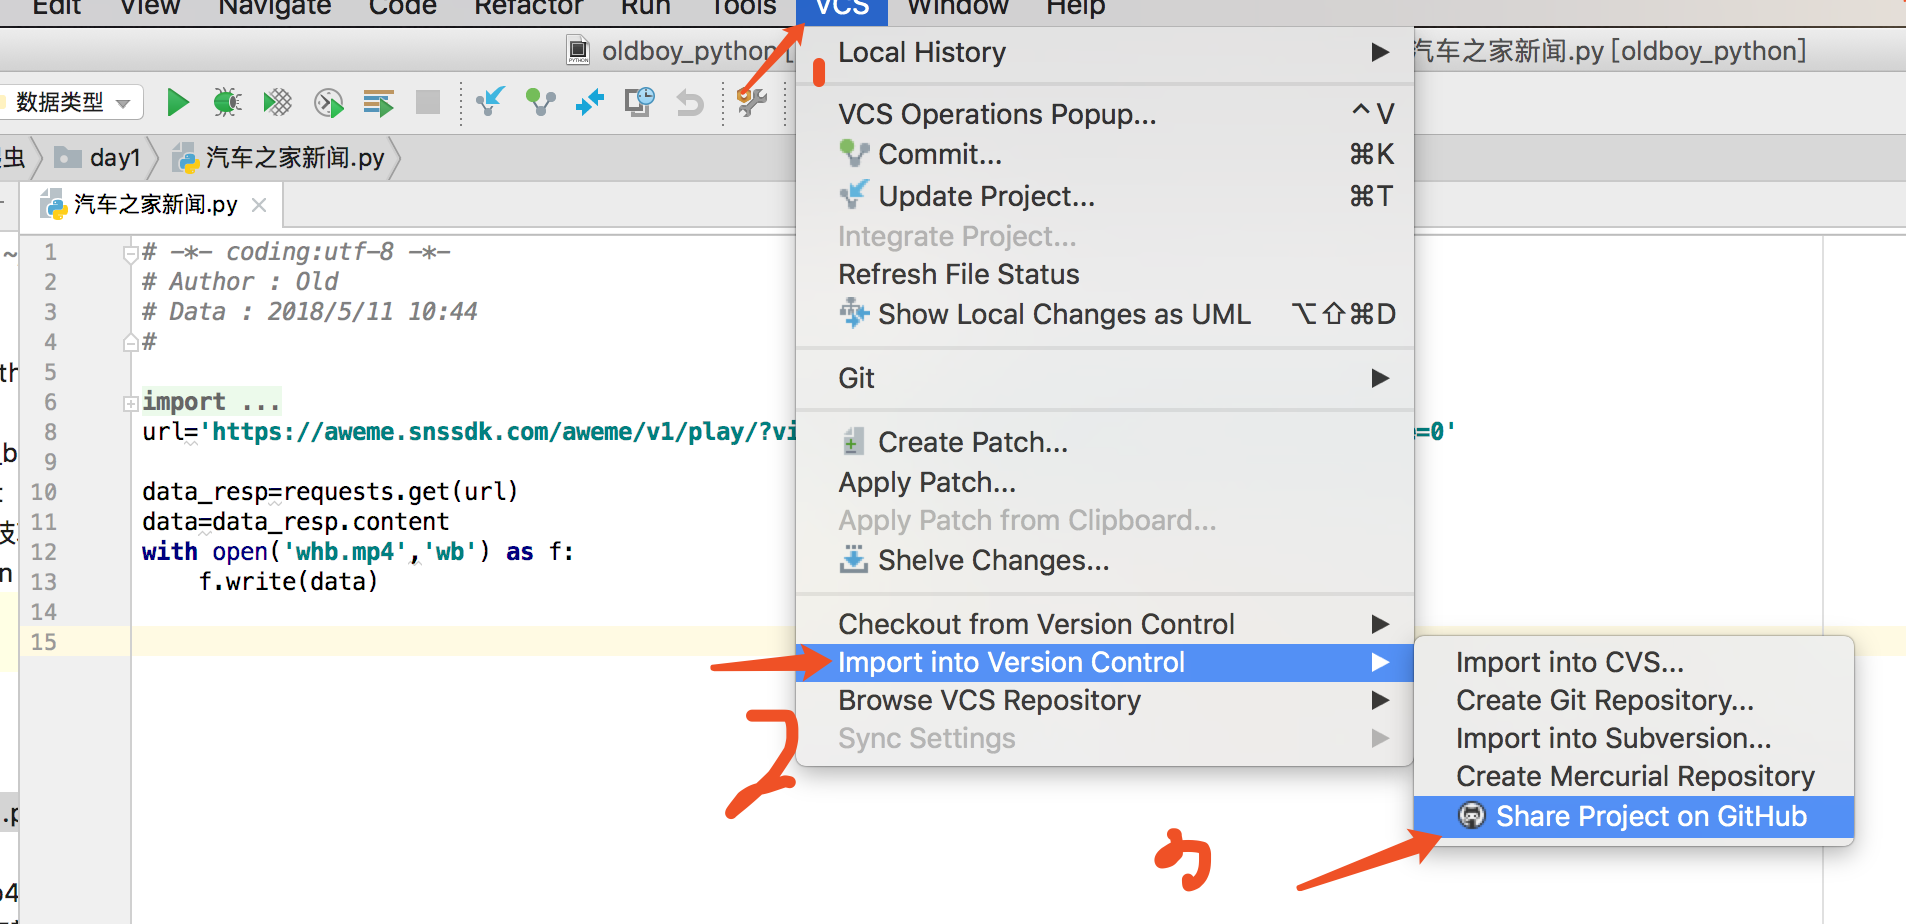Choose Import into CVS… in the submenu
Viewport: 1906px width, 924px height.
(x=1634, y=662)
